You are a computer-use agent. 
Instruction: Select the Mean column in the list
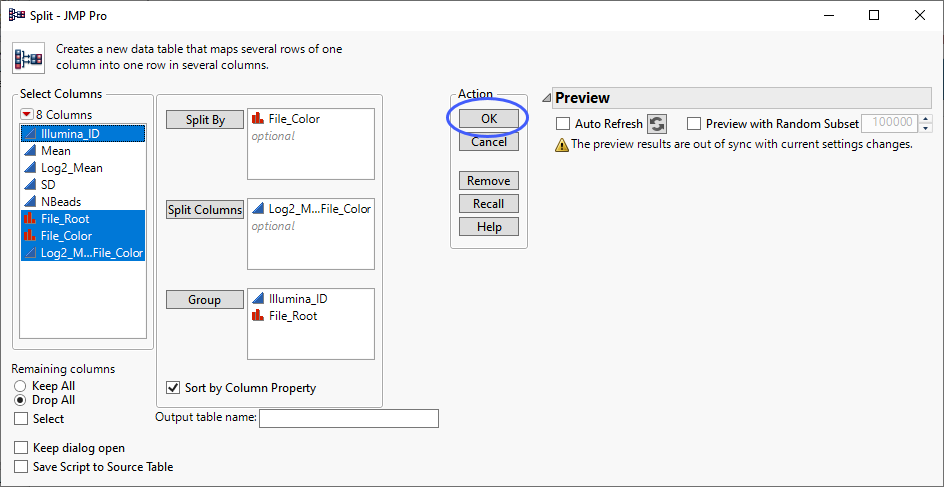56,151
